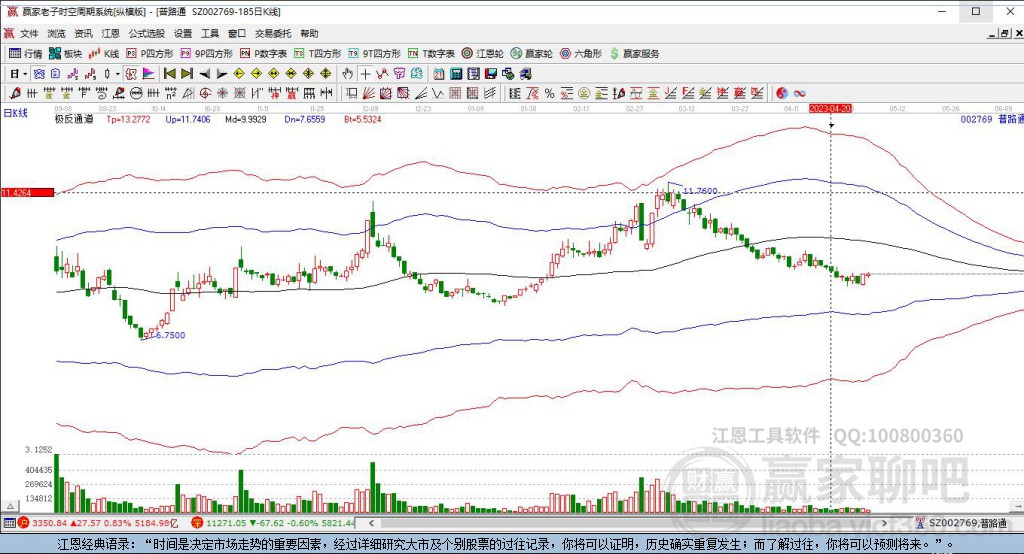Click the 3350.84 index in status bar
Viewport: 1024px width, 554px height.
pyautogui.click(x=50, y=523)
